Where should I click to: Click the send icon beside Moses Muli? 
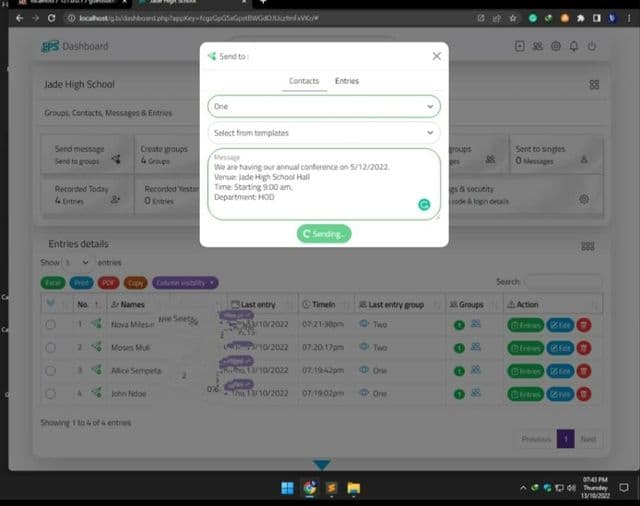97,347
